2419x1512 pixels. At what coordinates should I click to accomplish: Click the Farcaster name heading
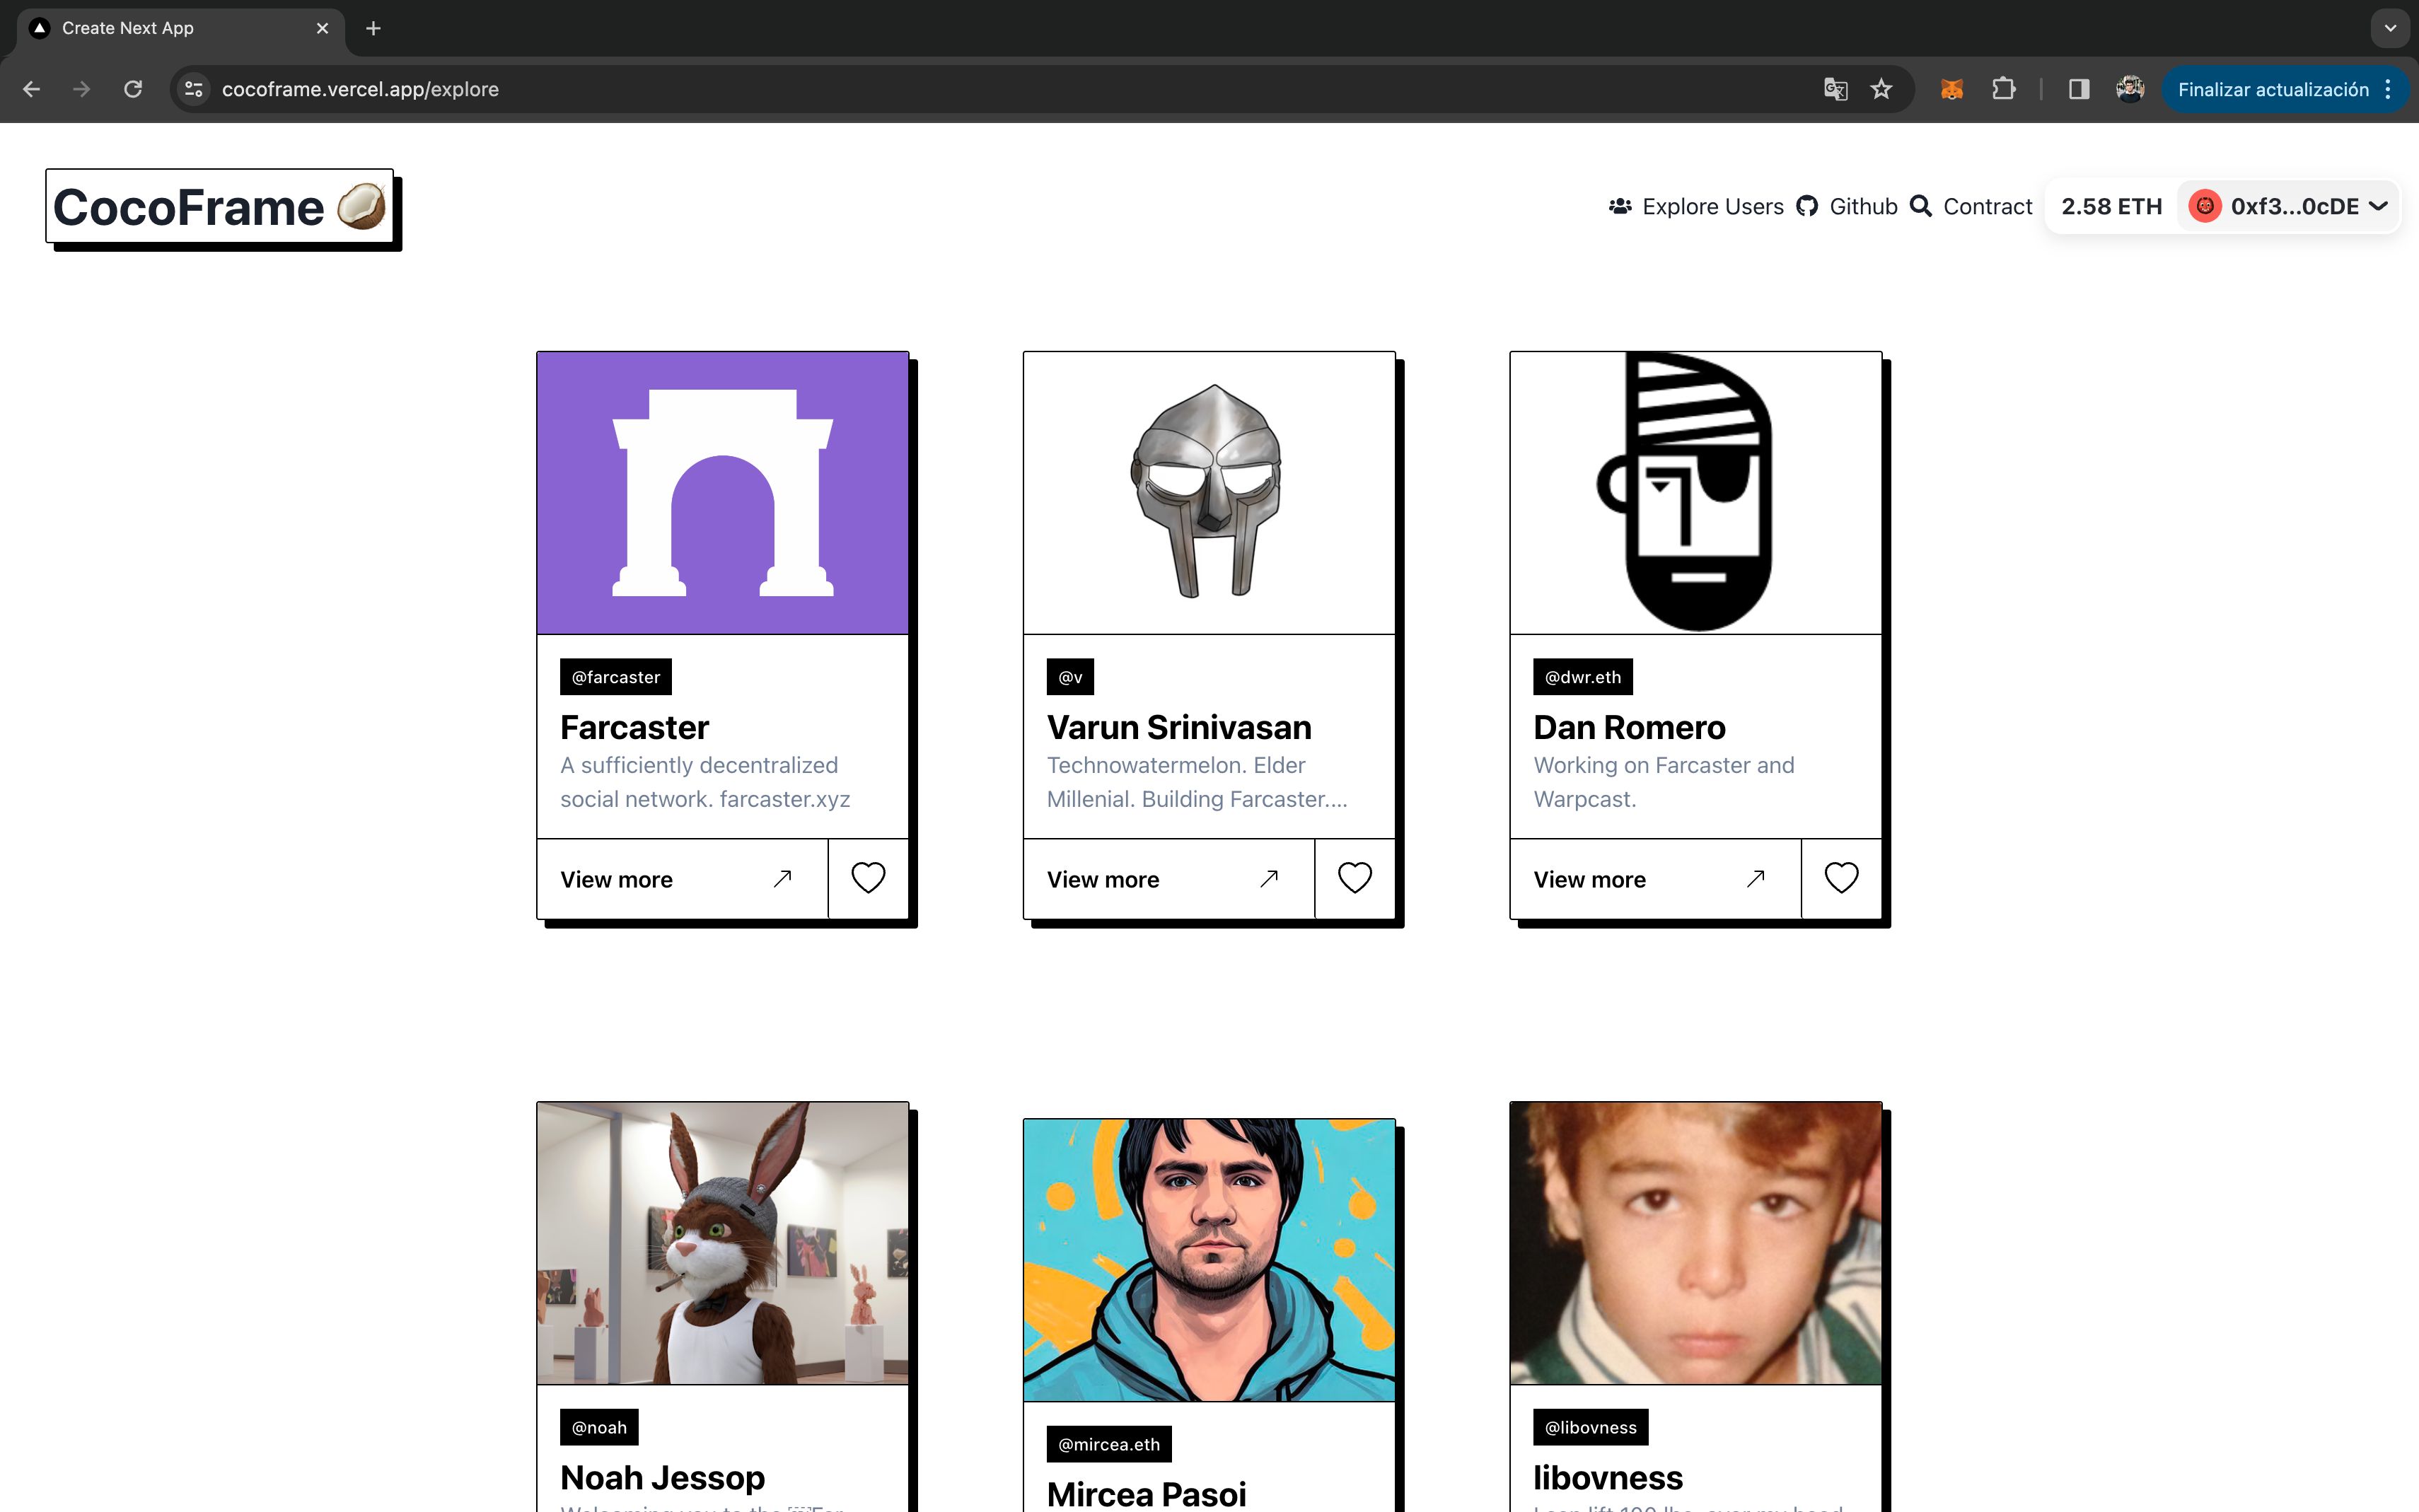point(634,727)
